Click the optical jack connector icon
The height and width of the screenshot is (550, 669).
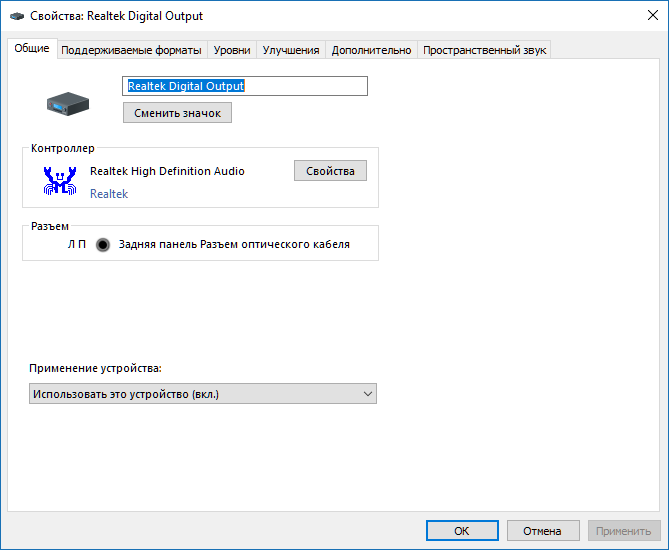[103, 244]
